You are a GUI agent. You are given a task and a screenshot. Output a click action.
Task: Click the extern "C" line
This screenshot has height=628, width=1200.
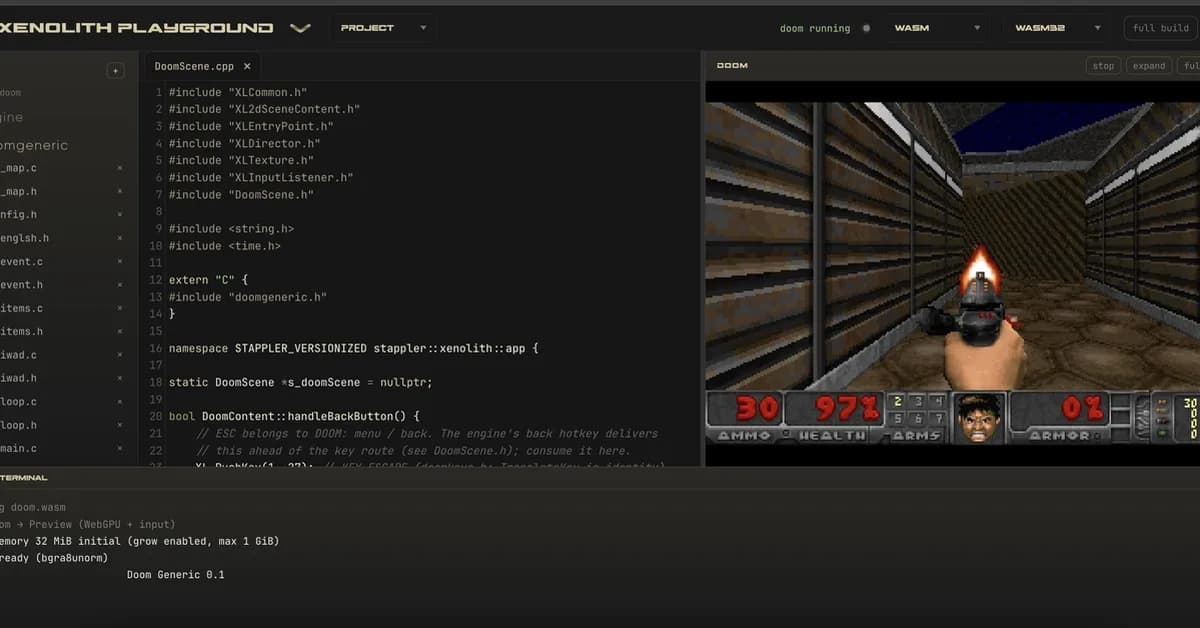pyautogui.click(x=208, y=280)
